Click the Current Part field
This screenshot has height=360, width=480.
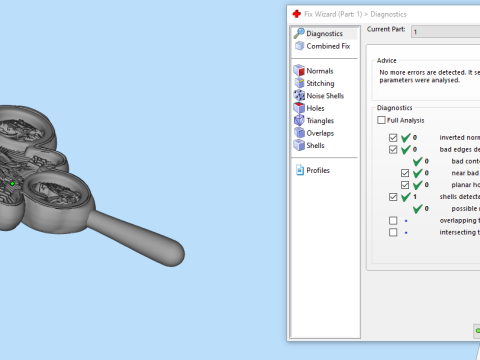coord(446,32)
